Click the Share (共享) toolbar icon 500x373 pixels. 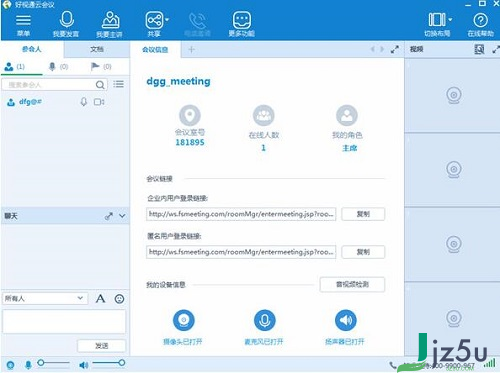pos(154,20)
